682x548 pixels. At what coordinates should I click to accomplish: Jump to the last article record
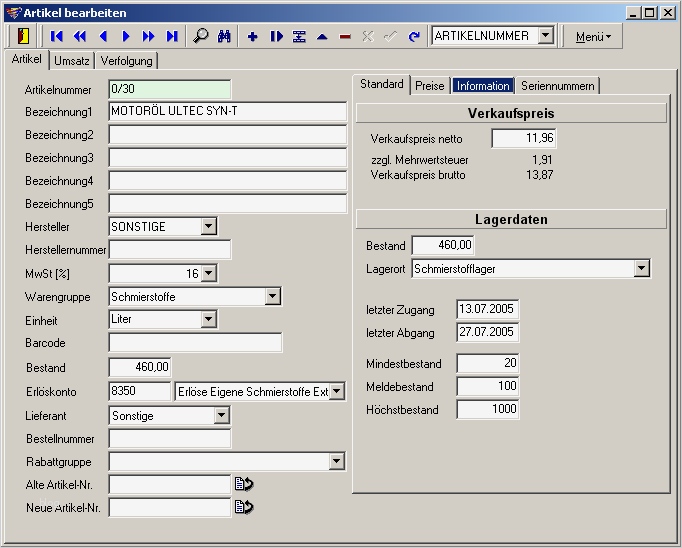[x=172, y=36]
